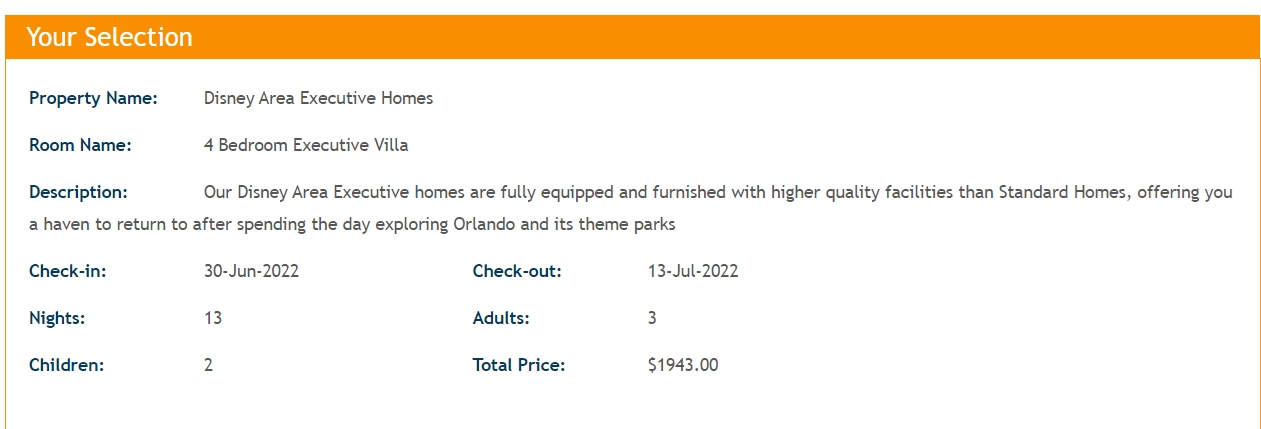Viewport: 1261px width, 429px height.
Task: Click the Check-in label
Action: [67, 271]
